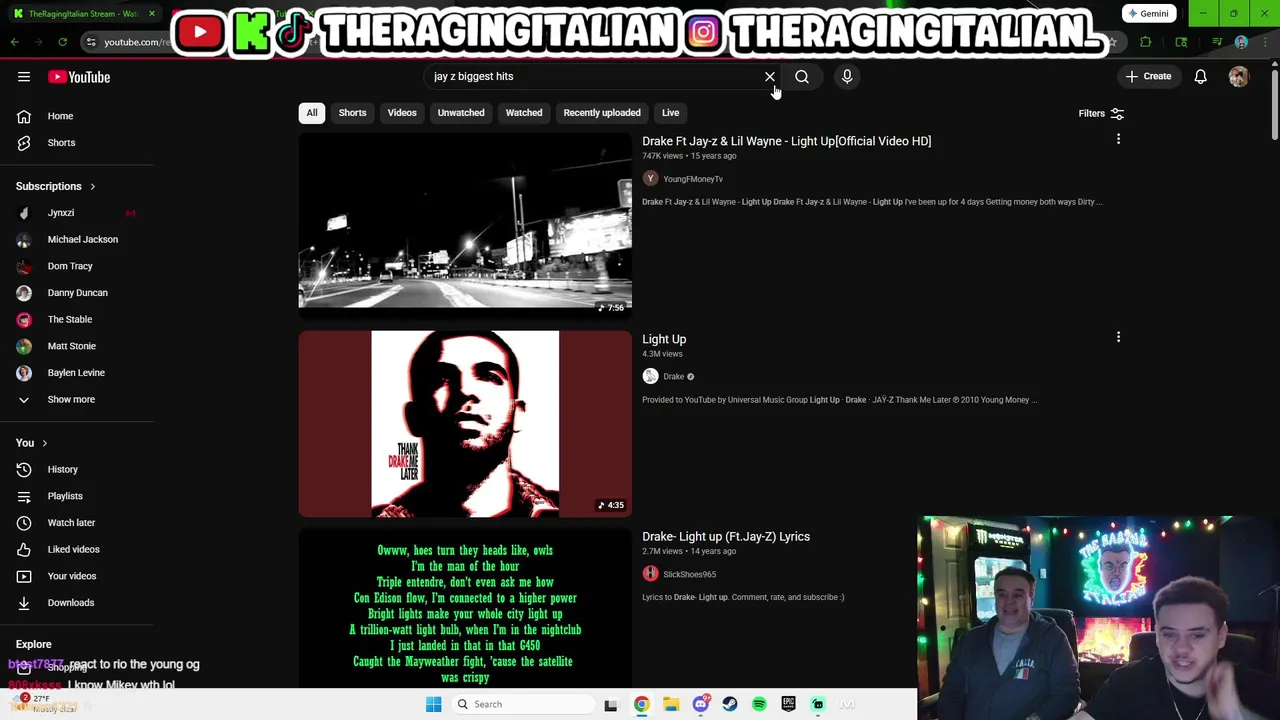Select the All filter chip
The height and width of the screenshot is (720, 1280).
312,113
